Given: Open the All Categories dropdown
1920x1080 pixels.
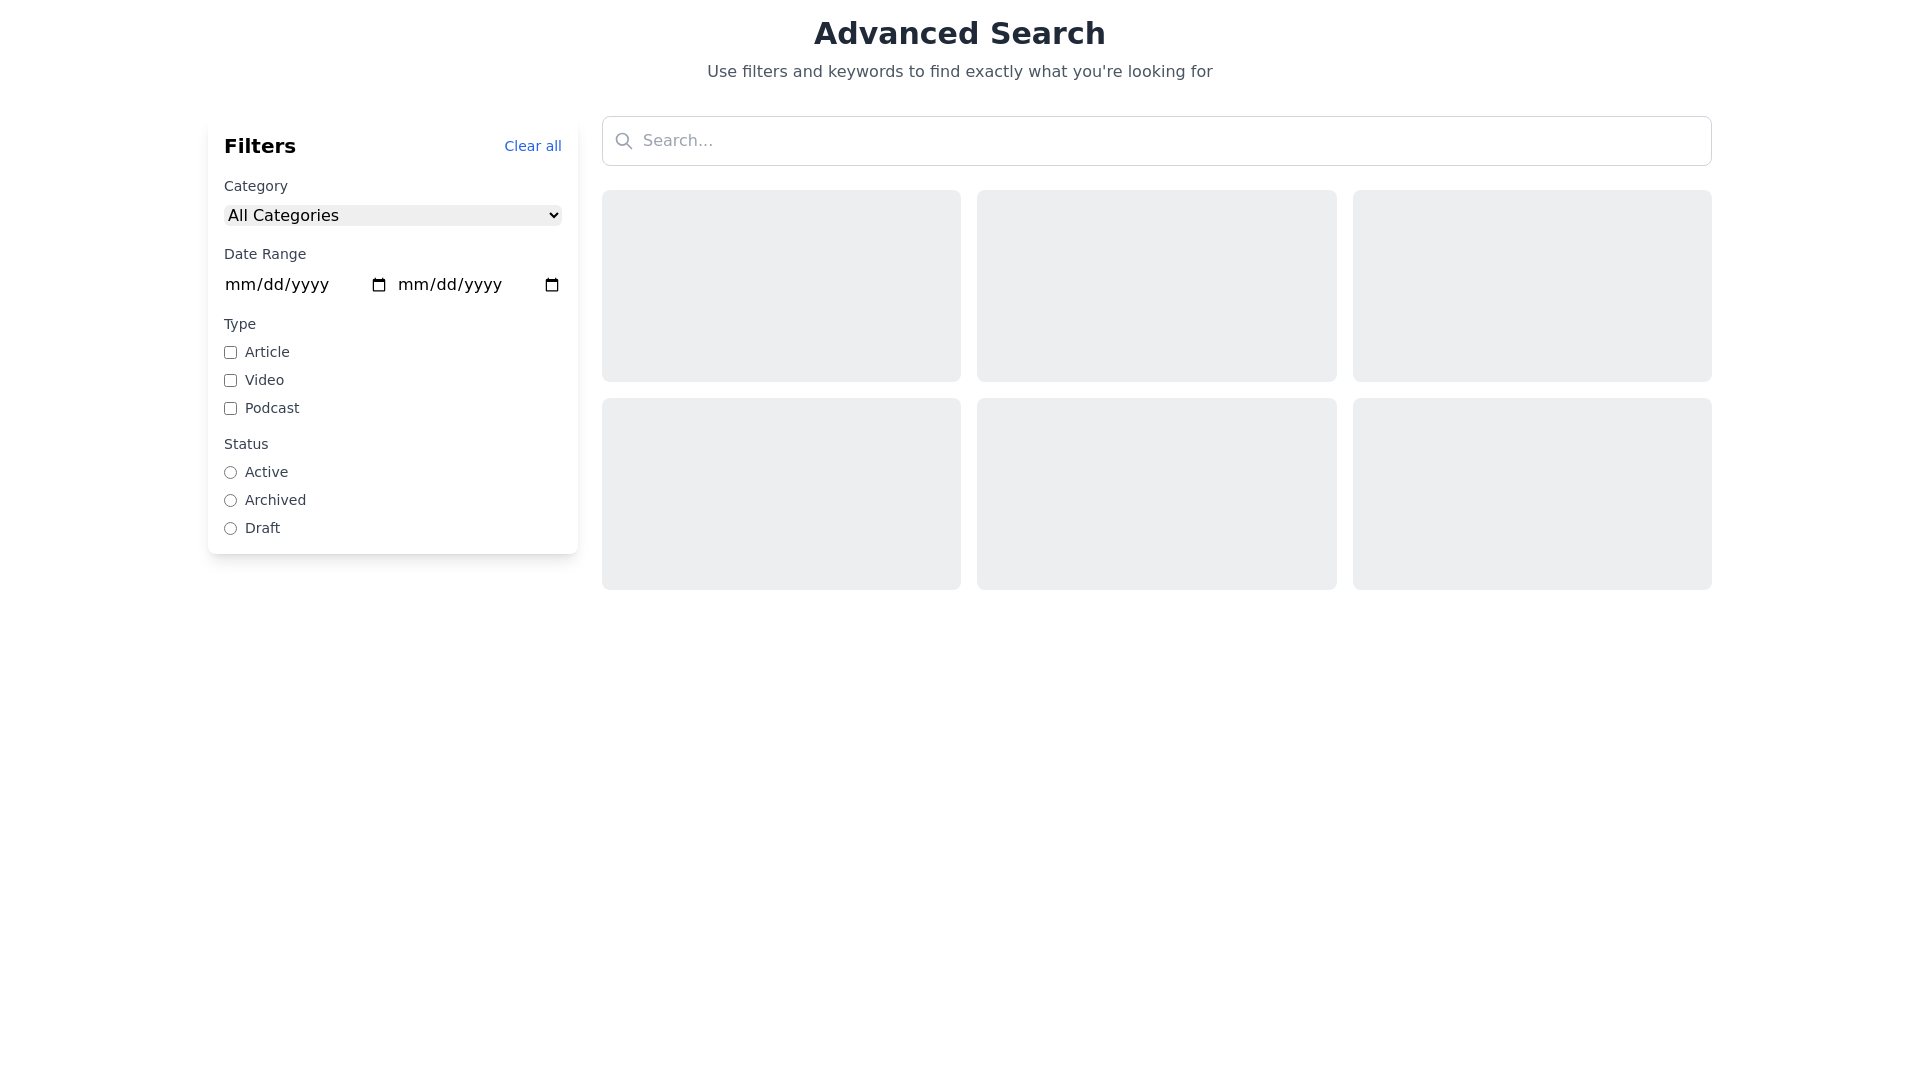Looking at the screenshot, I should pos(393,215).
